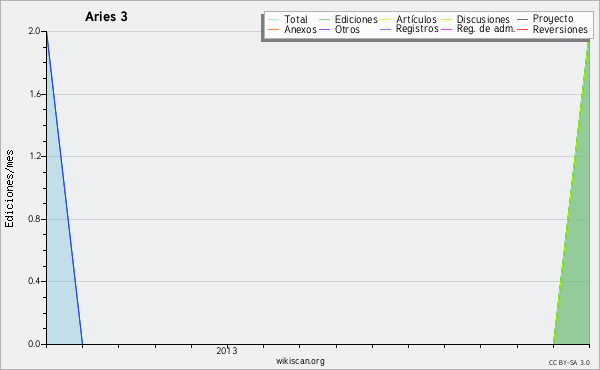Click the chart title Aries 3
This screenshot has height=370, width=600.
106,16
